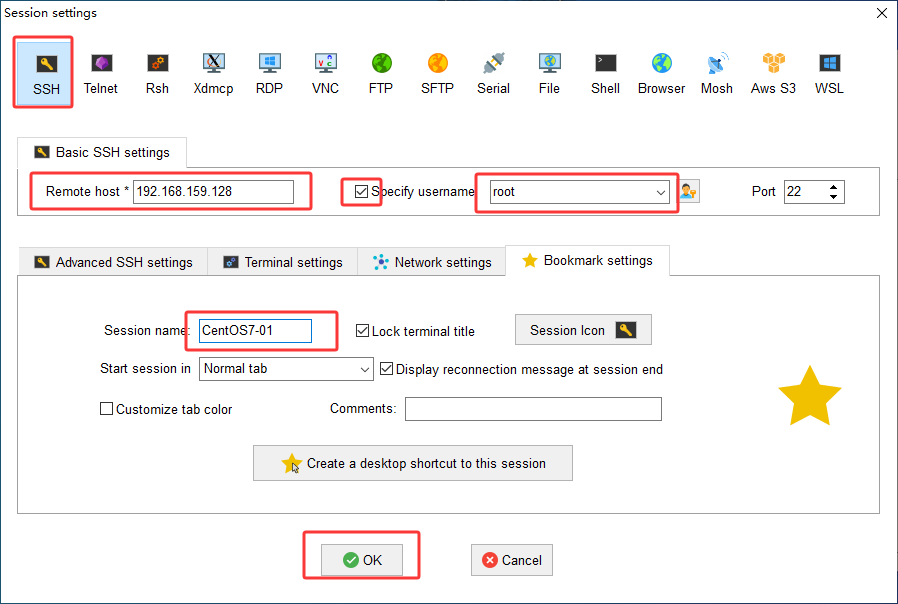
Task: Open Start session in Normal tab dropdown
Action: (286, 369)
